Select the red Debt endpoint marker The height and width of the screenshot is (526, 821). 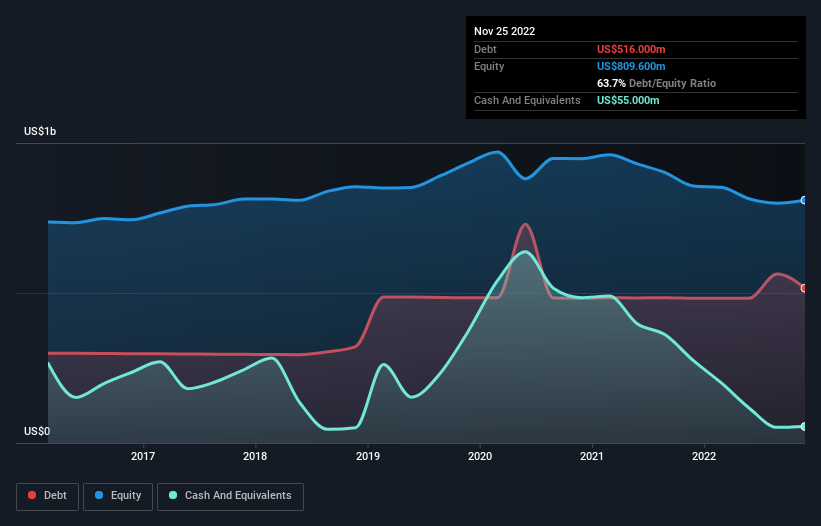click(x=804, y=288)
